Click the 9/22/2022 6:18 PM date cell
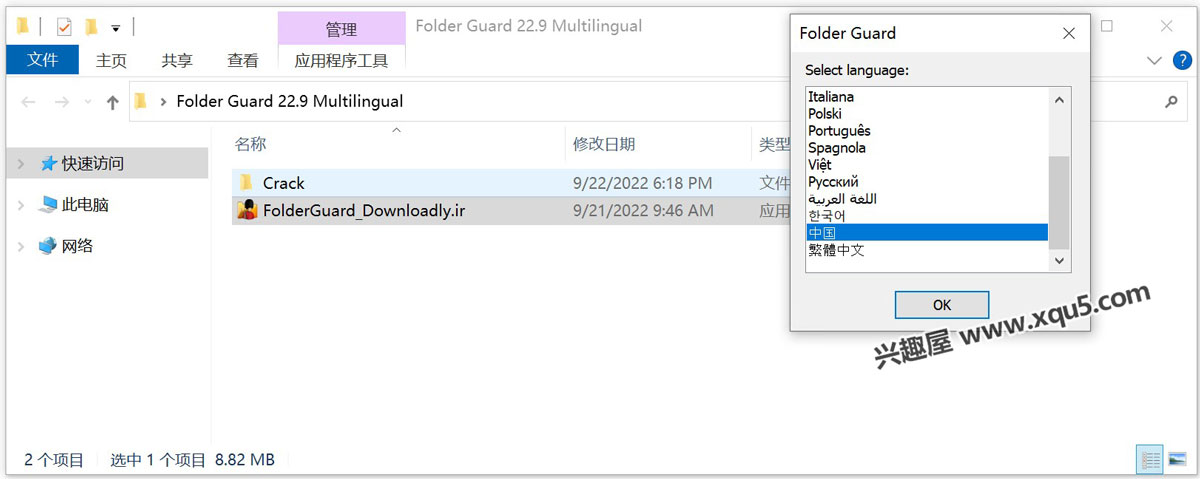This screenshot has height=479, width=1200. [642, 183]
